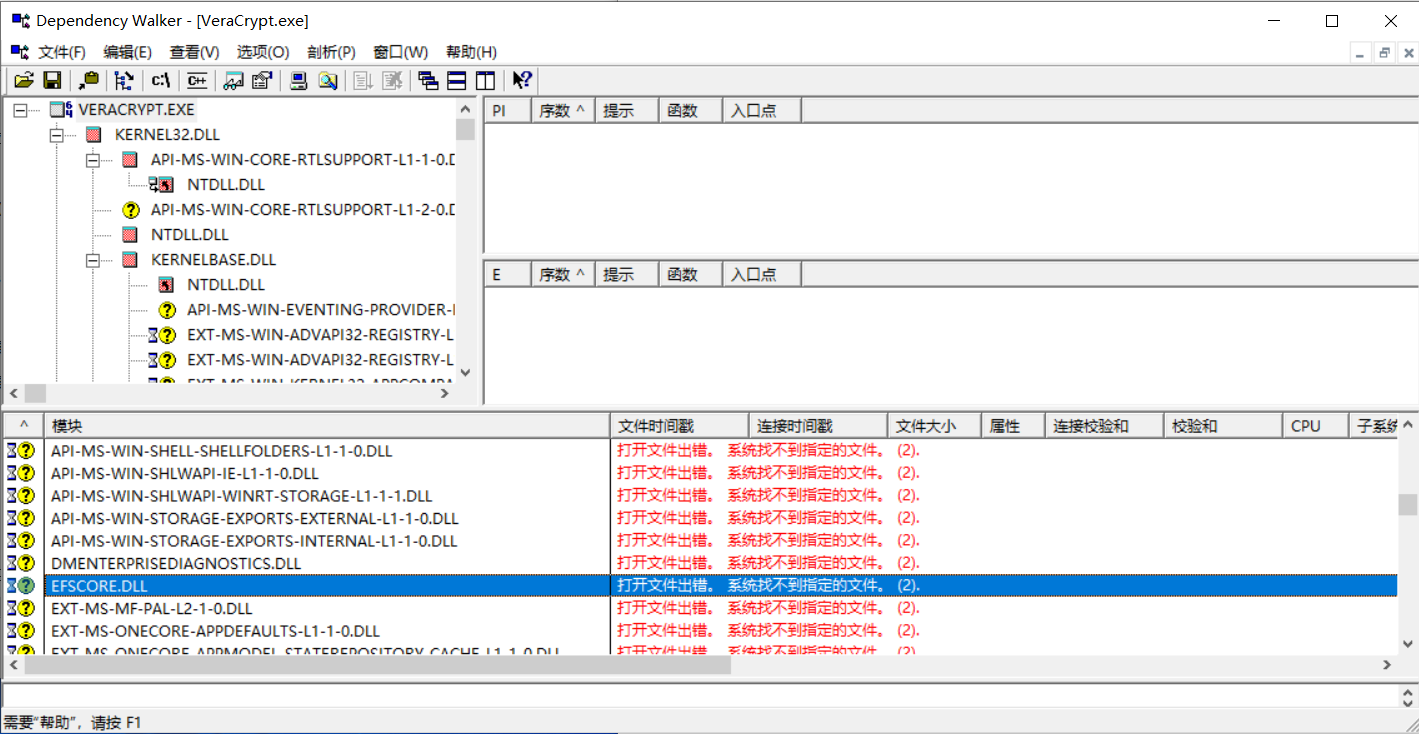Click module tree vertical scrollbar down arrow
This screenshot has width=1419, height=734.
465,373
